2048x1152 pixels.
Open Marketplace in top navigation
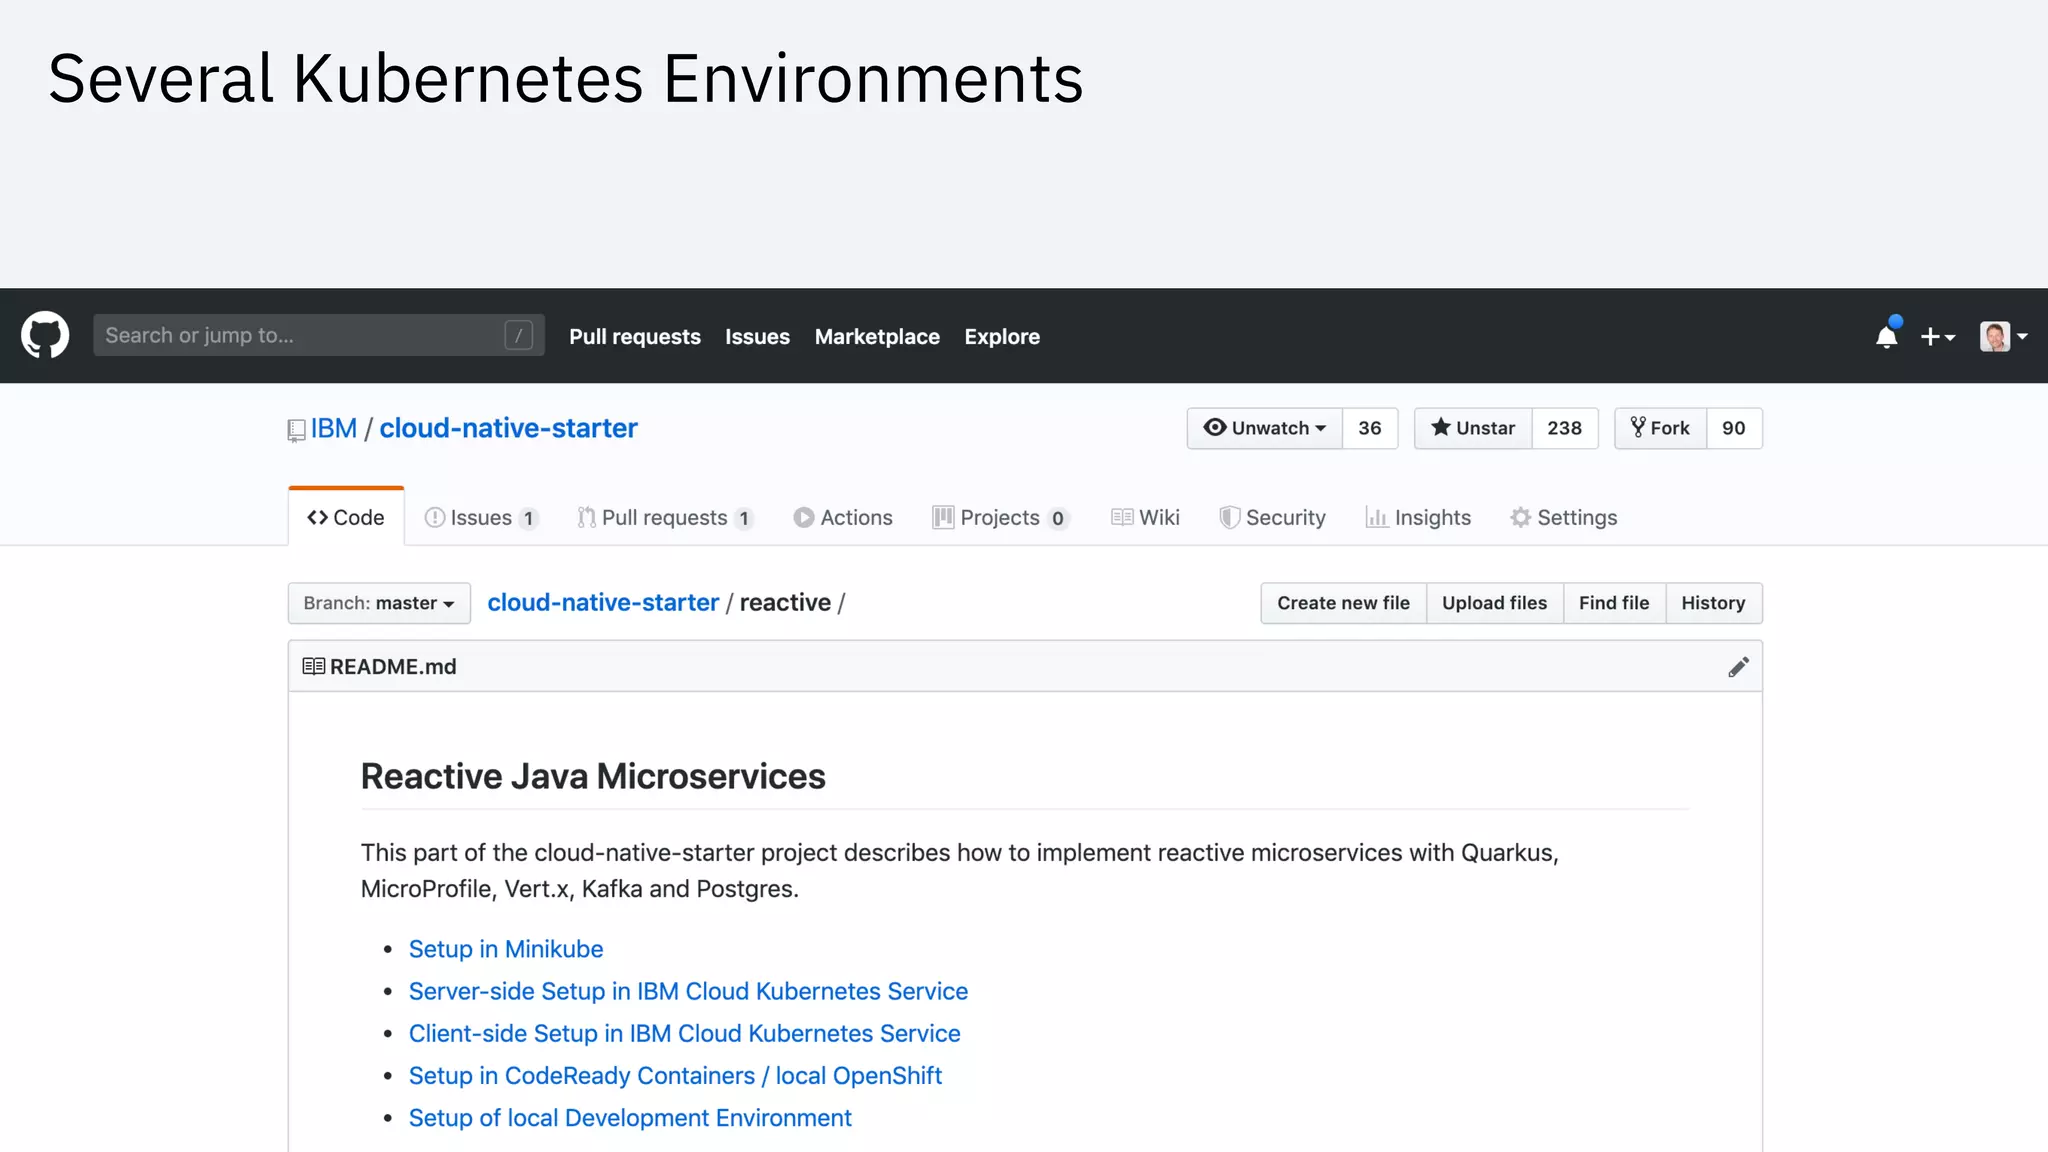[x=877, y=336]
